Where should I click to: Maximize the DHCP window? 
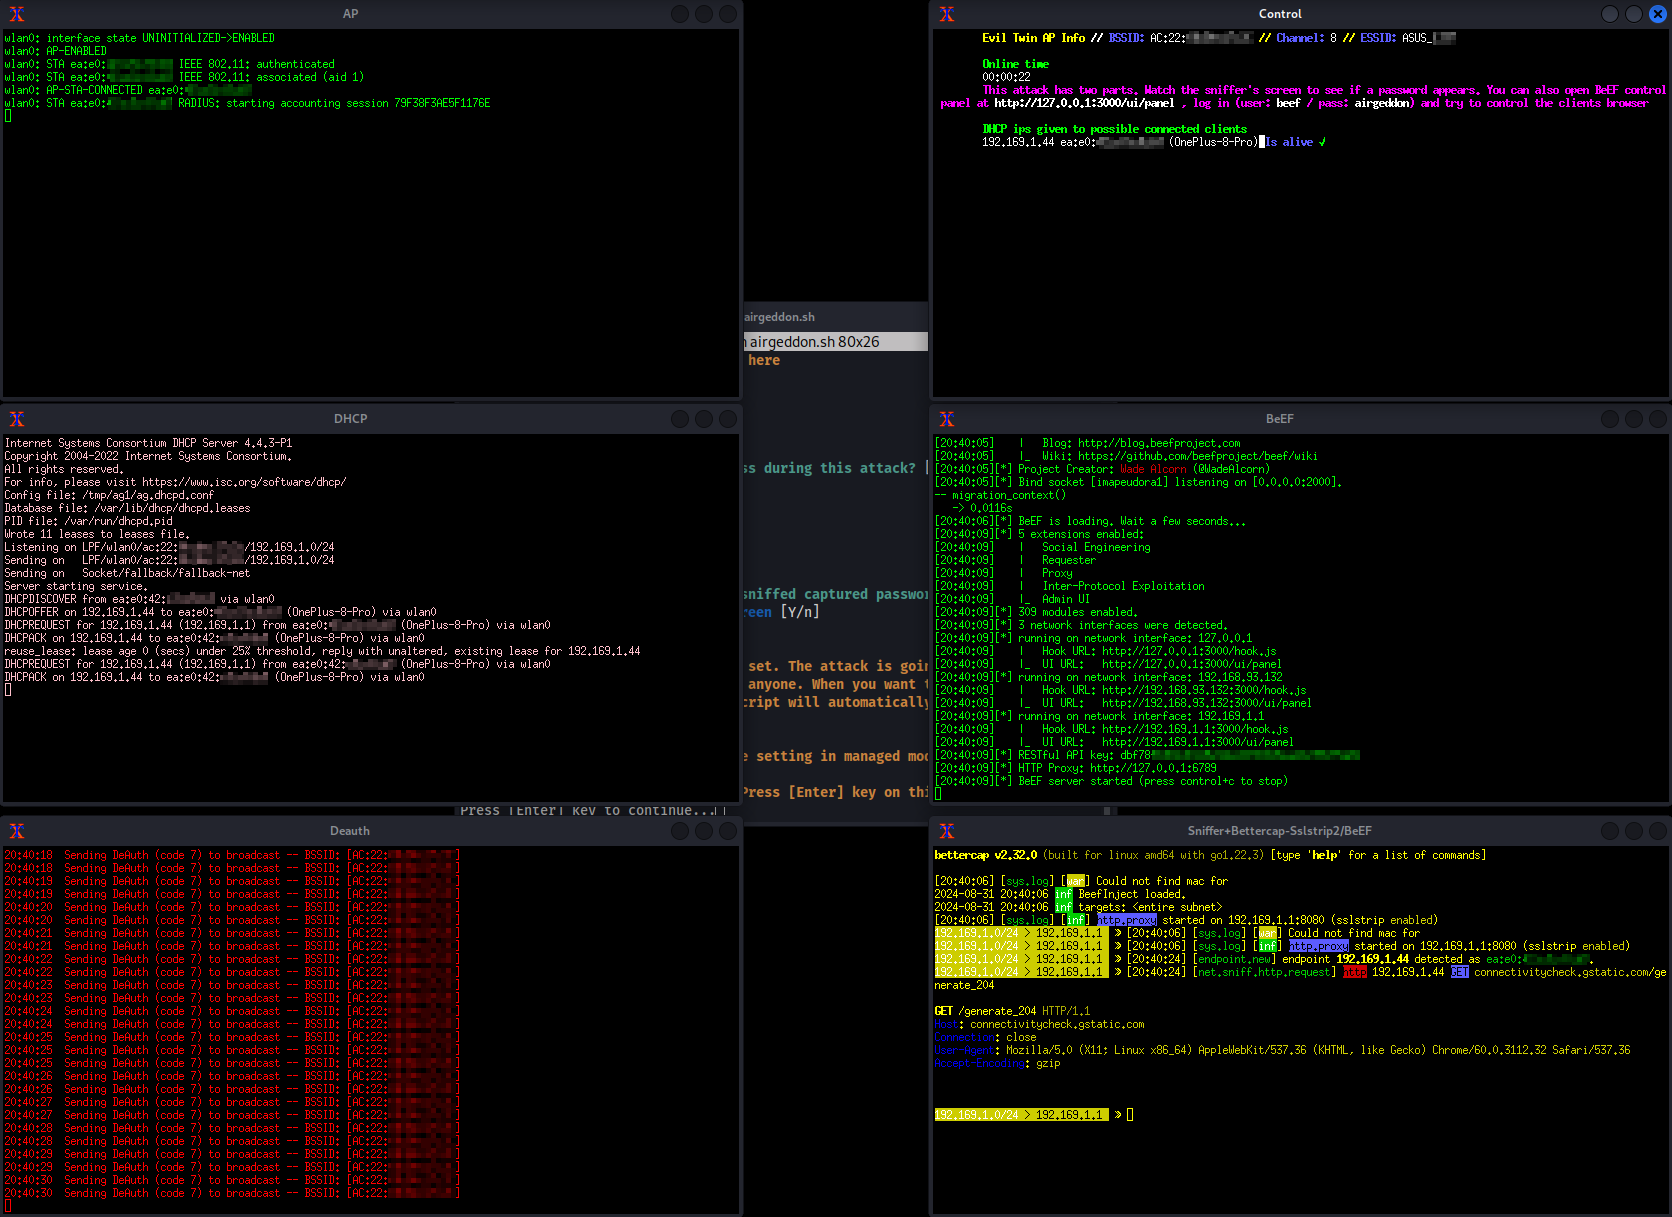point(704,419)
